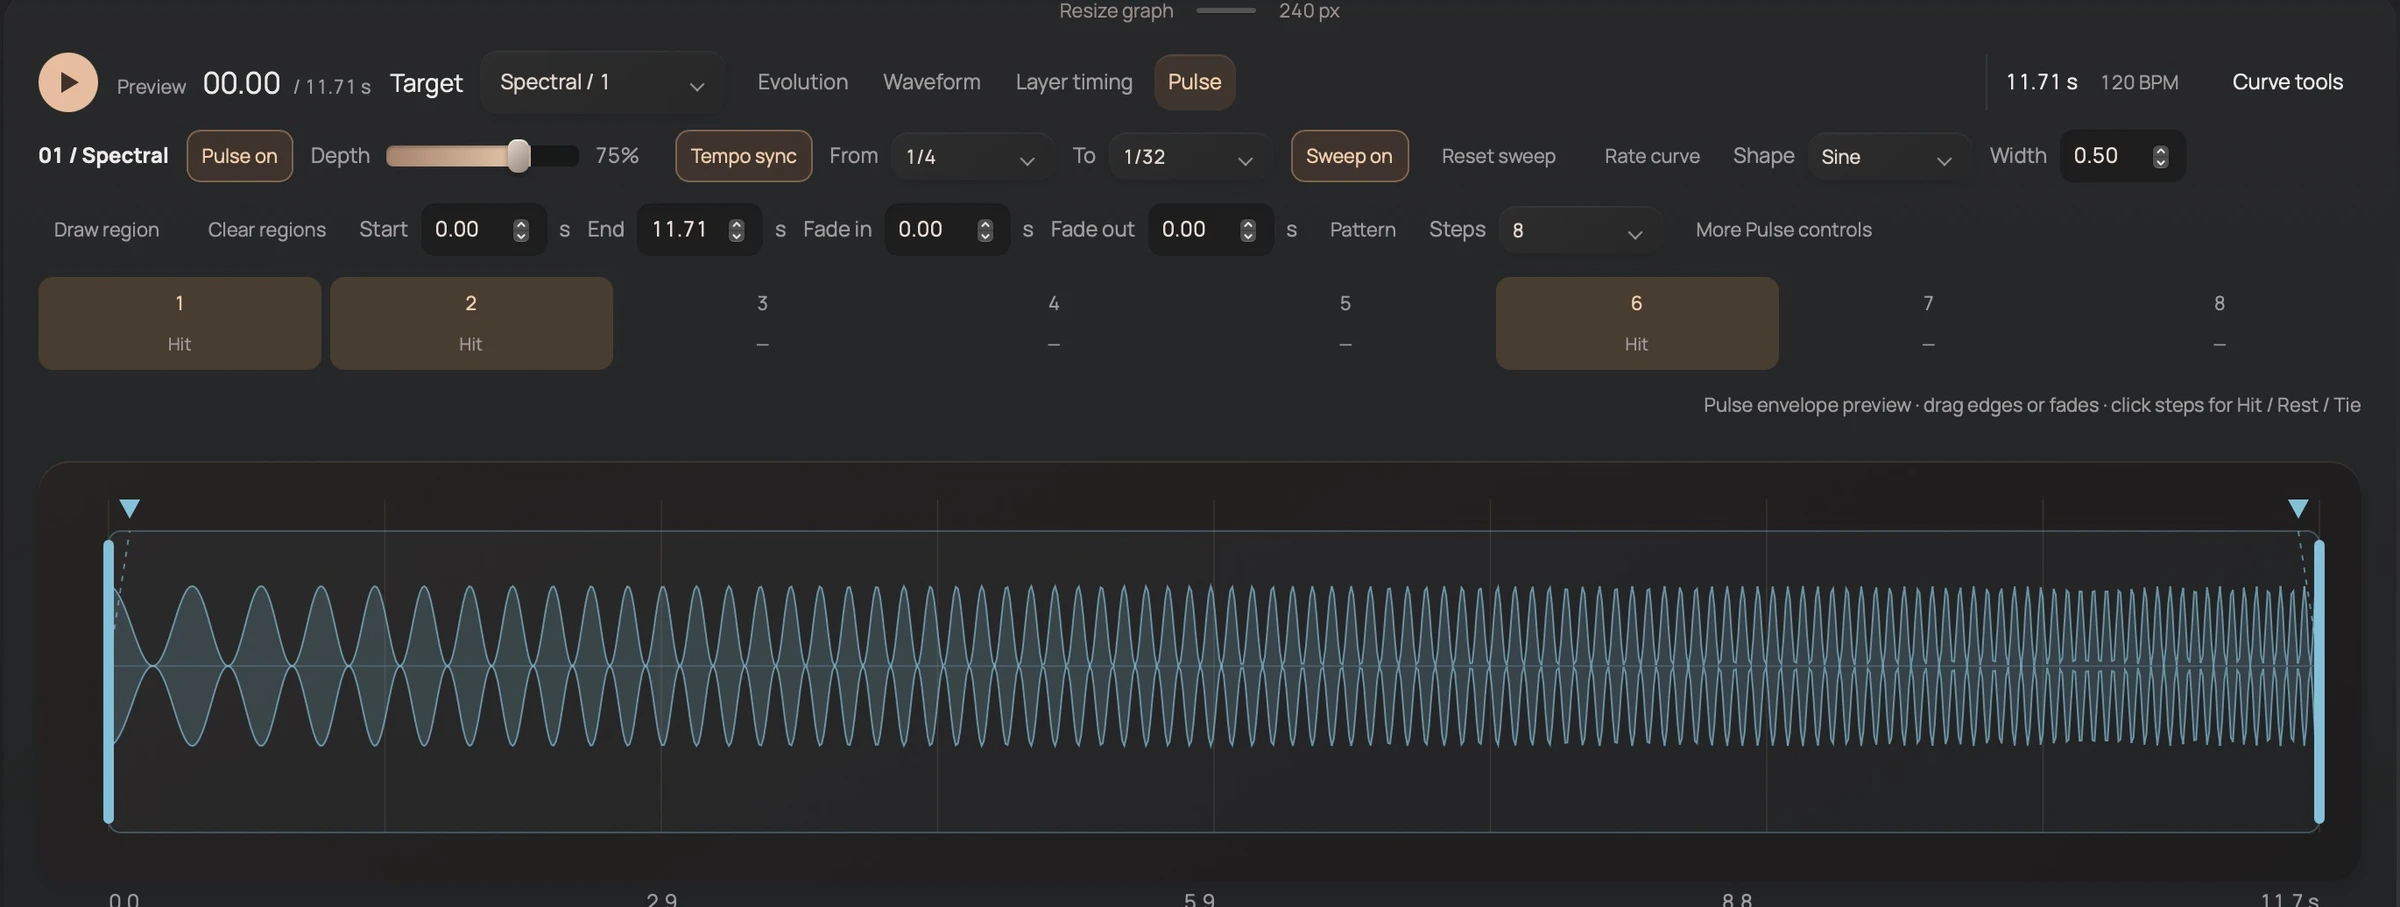Viewport: 2400px width, 907px height.
Task: Click the 120 BPM tempo readout
Action: point(2139,83)
